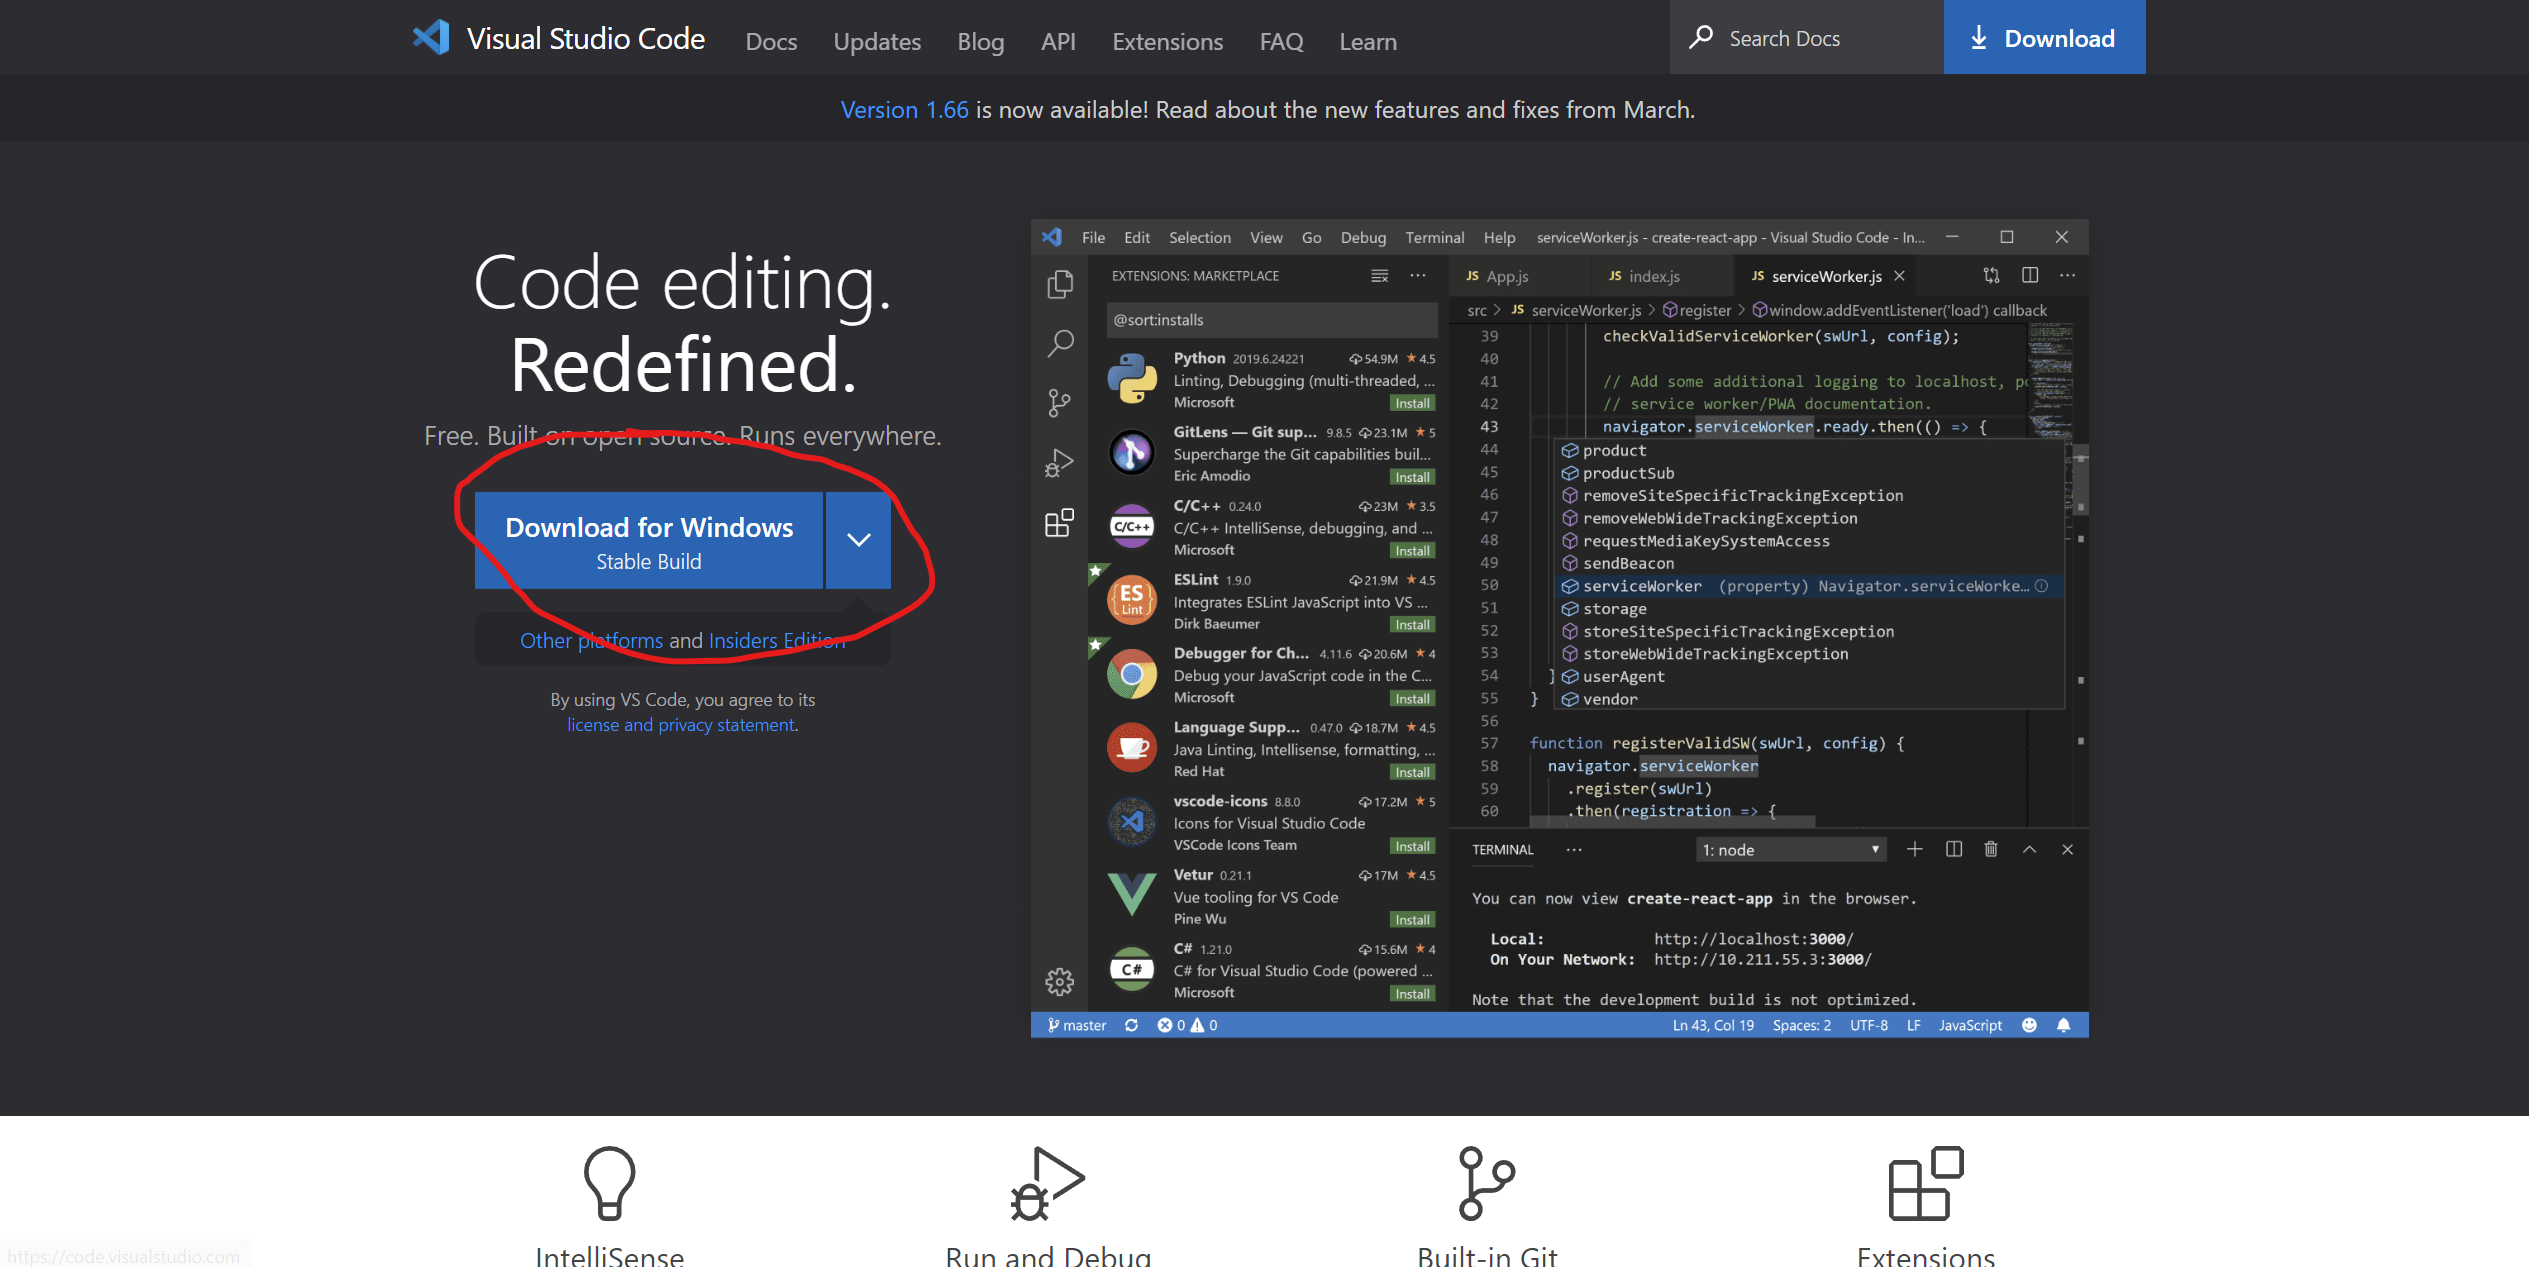Click the terminal panel maximize chevron

(x=2029, y=849)
